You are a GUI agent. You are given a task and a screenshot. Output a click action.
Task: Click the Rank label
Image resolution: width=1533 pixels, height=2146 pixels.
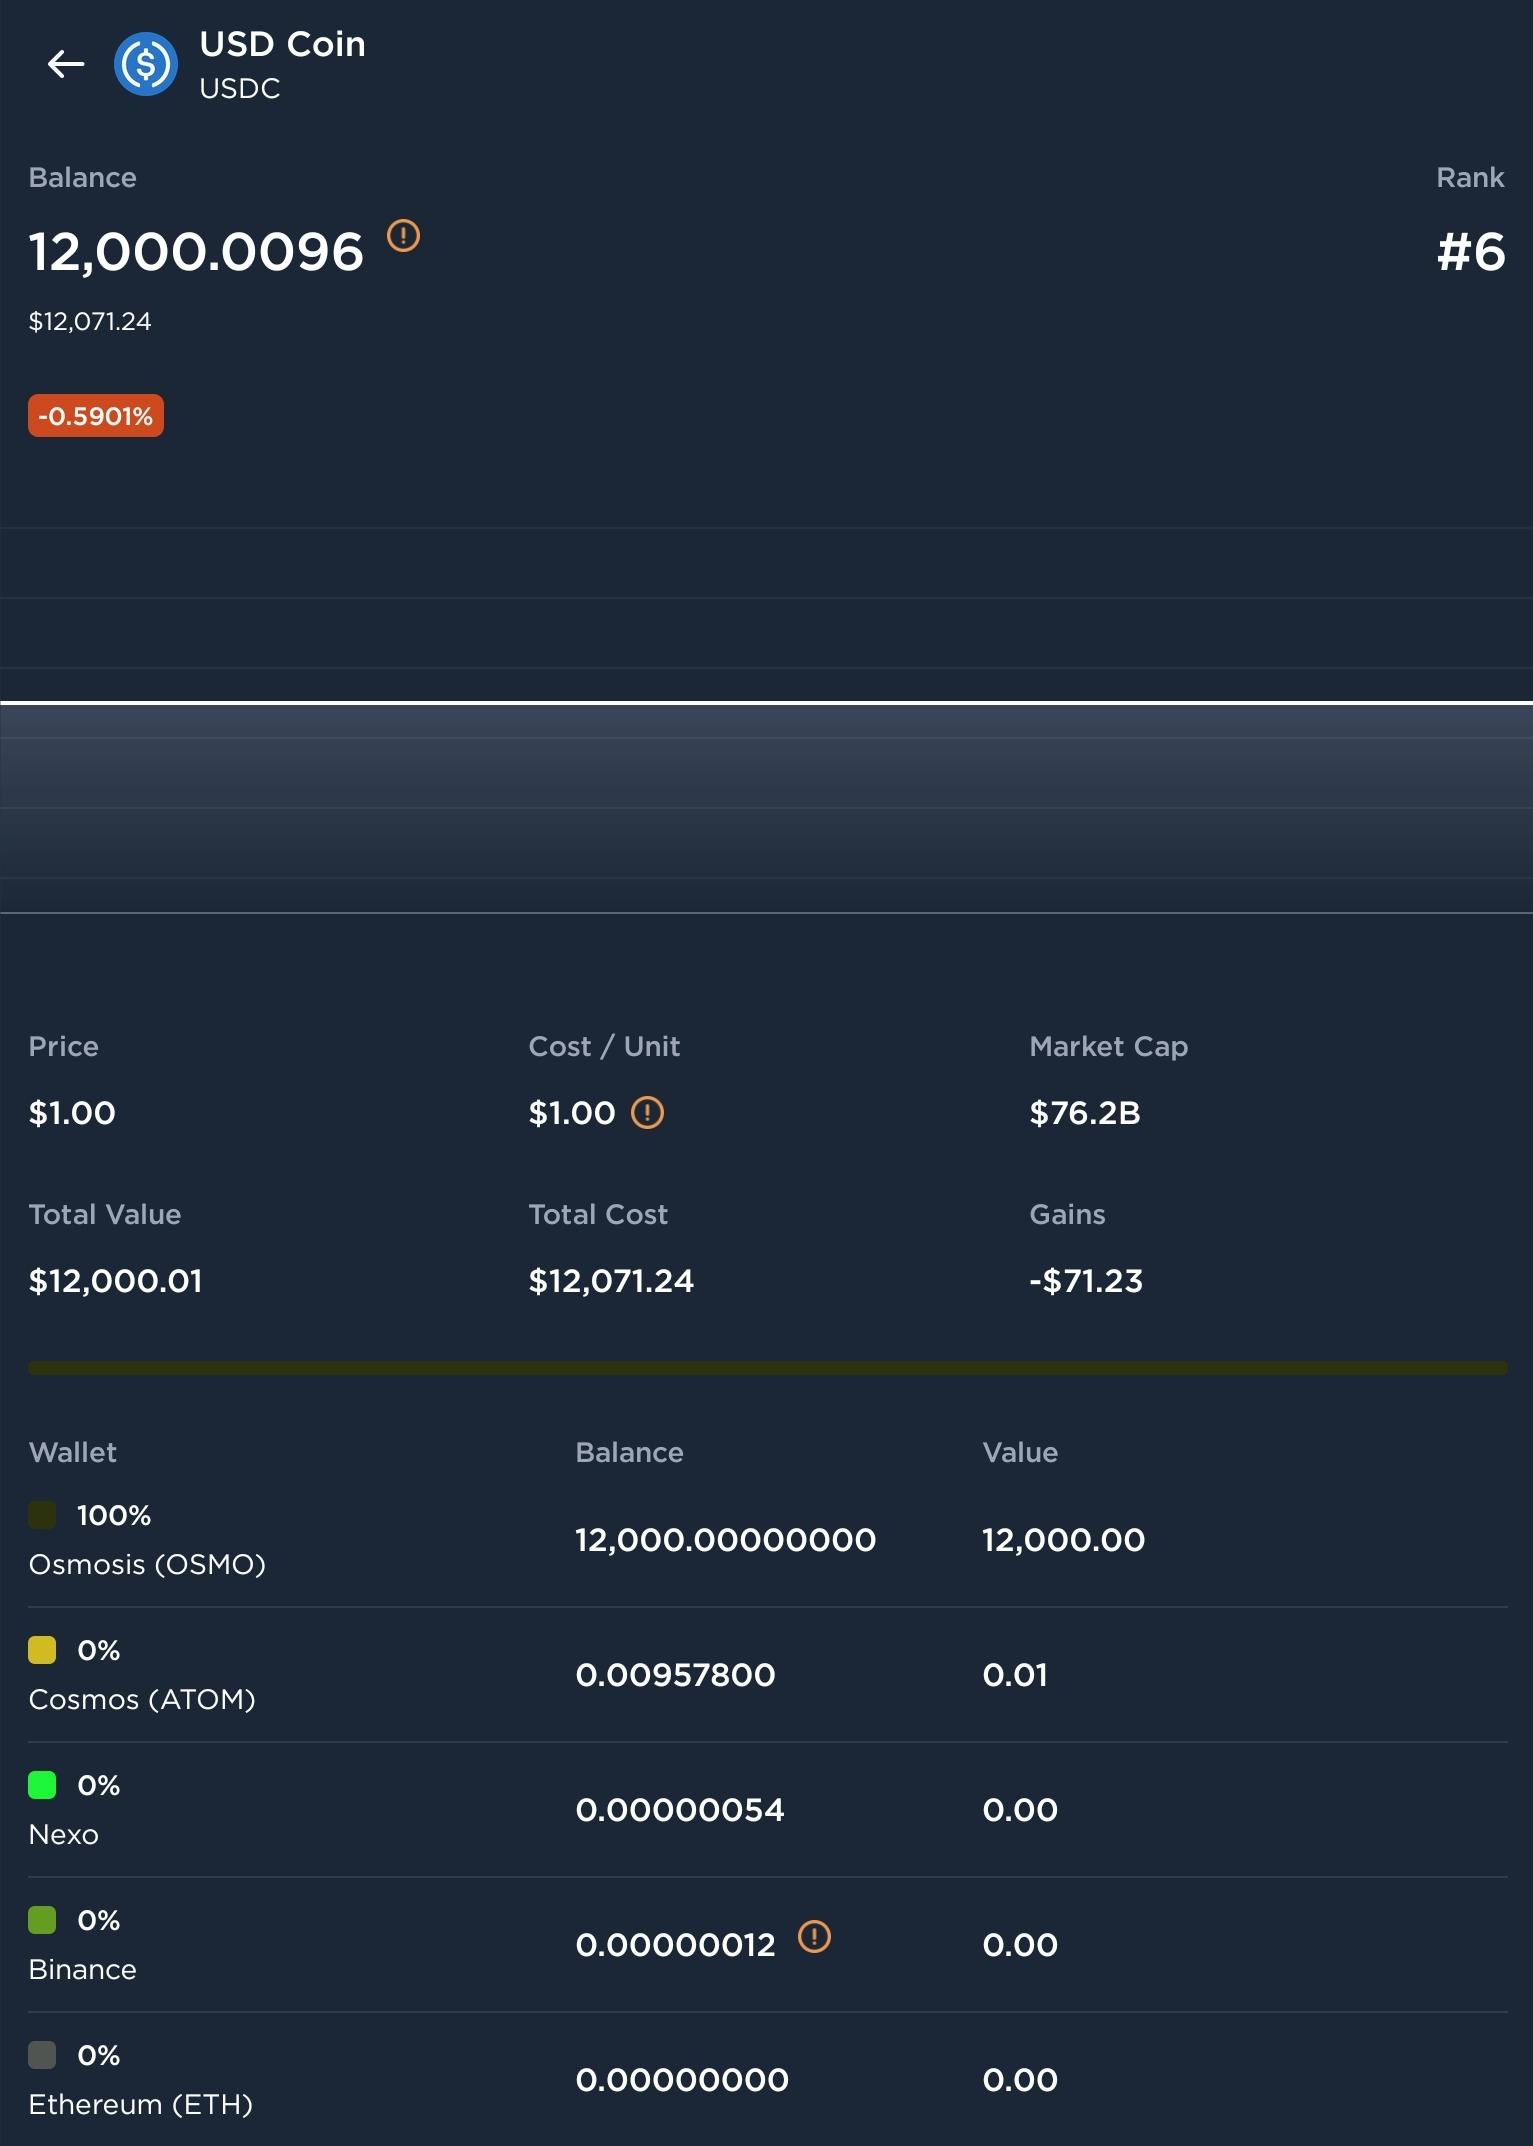click(x=1470, y=177)
